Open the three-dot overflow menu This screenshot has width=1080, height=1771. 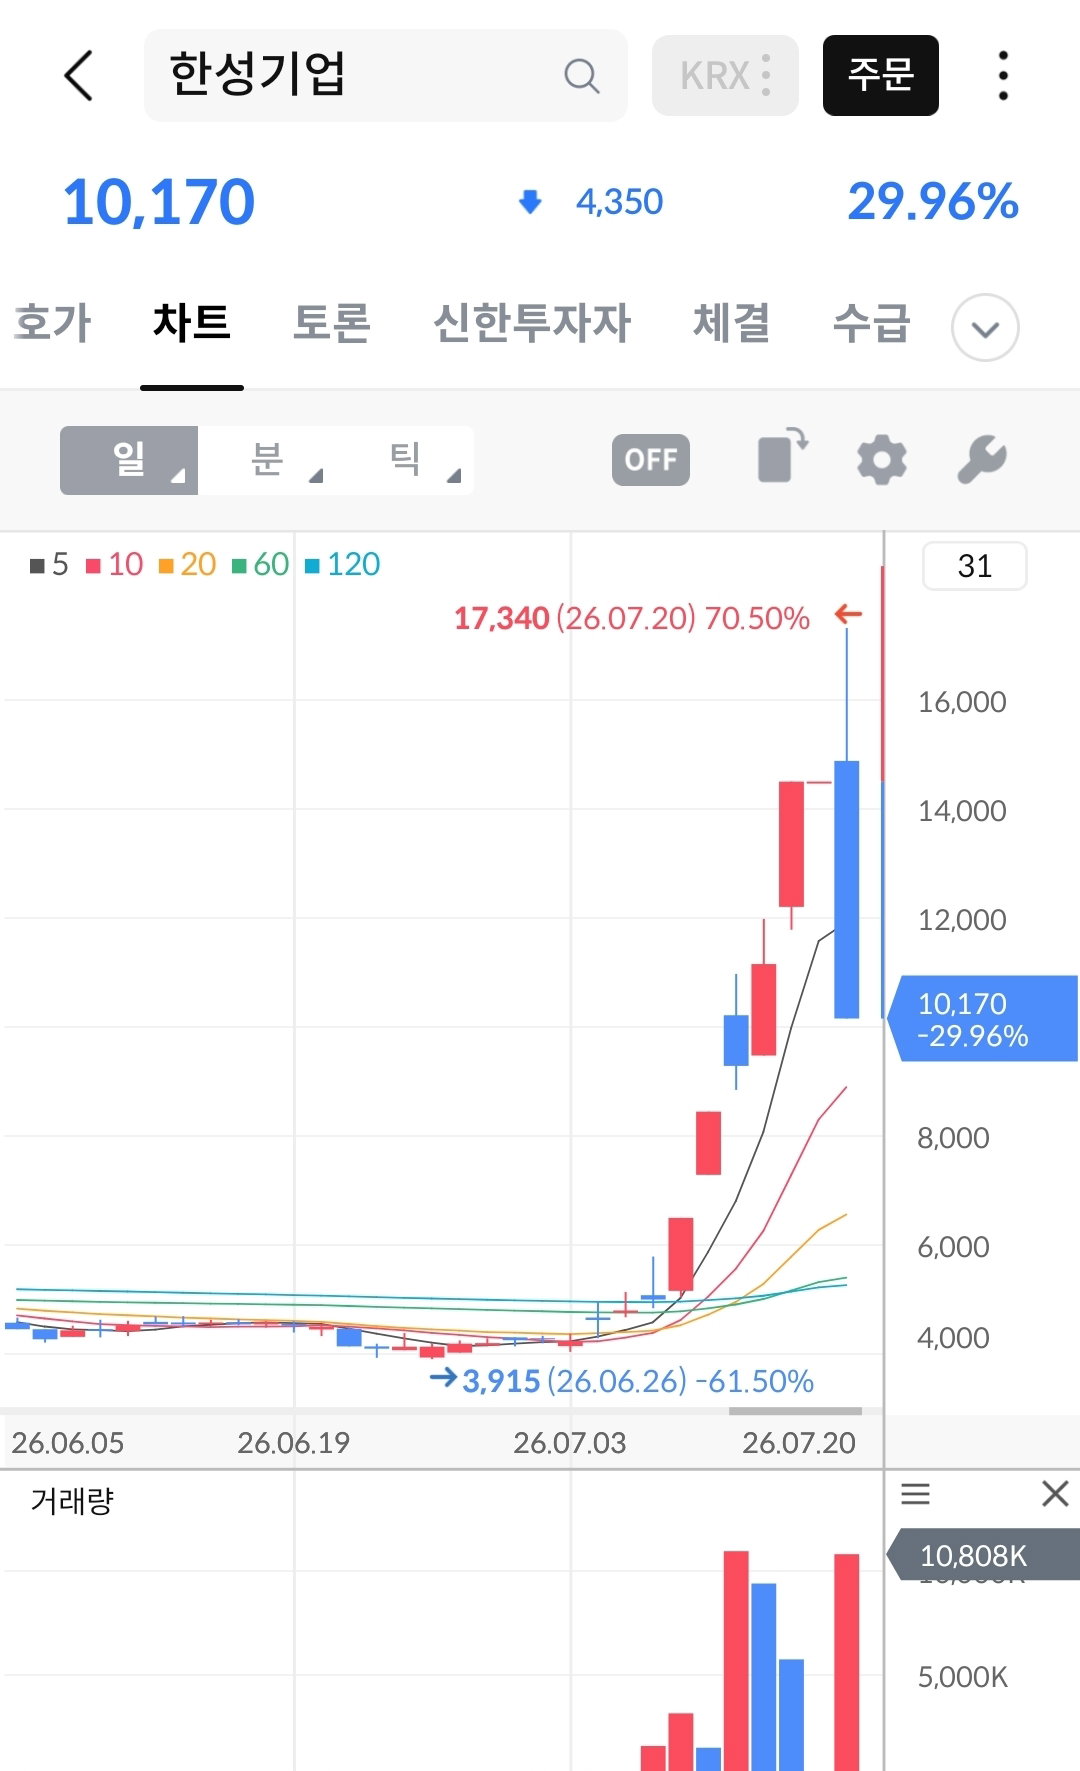[1003, 75]
